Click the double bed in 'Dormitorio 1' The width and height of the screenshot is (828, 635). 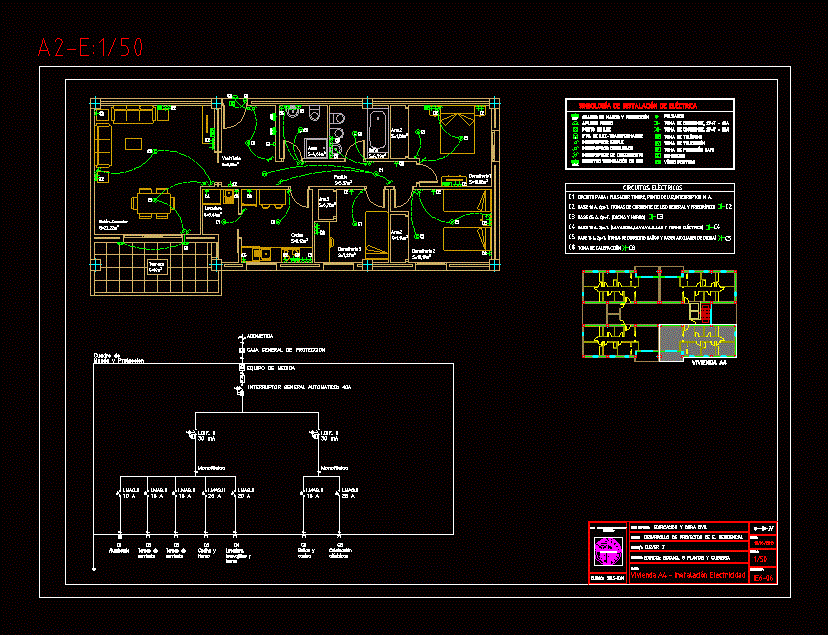(457, 130)
